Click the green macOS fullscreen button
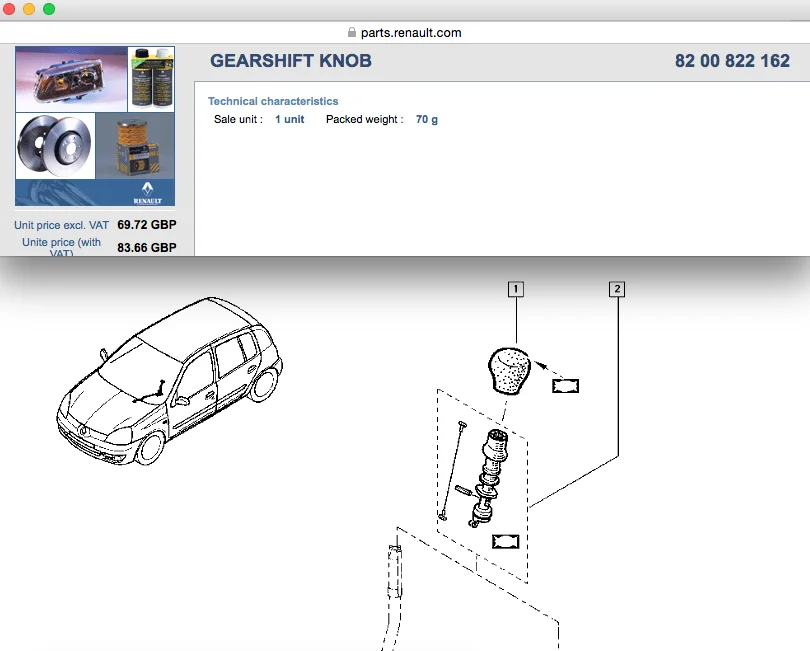 click(49, 9)
